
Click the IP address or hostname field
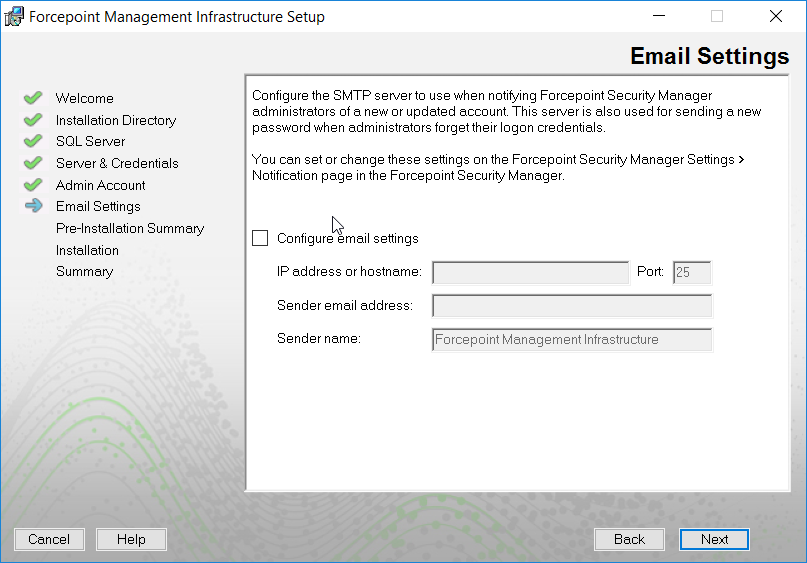pyautogui.click(x=531, y=272)
